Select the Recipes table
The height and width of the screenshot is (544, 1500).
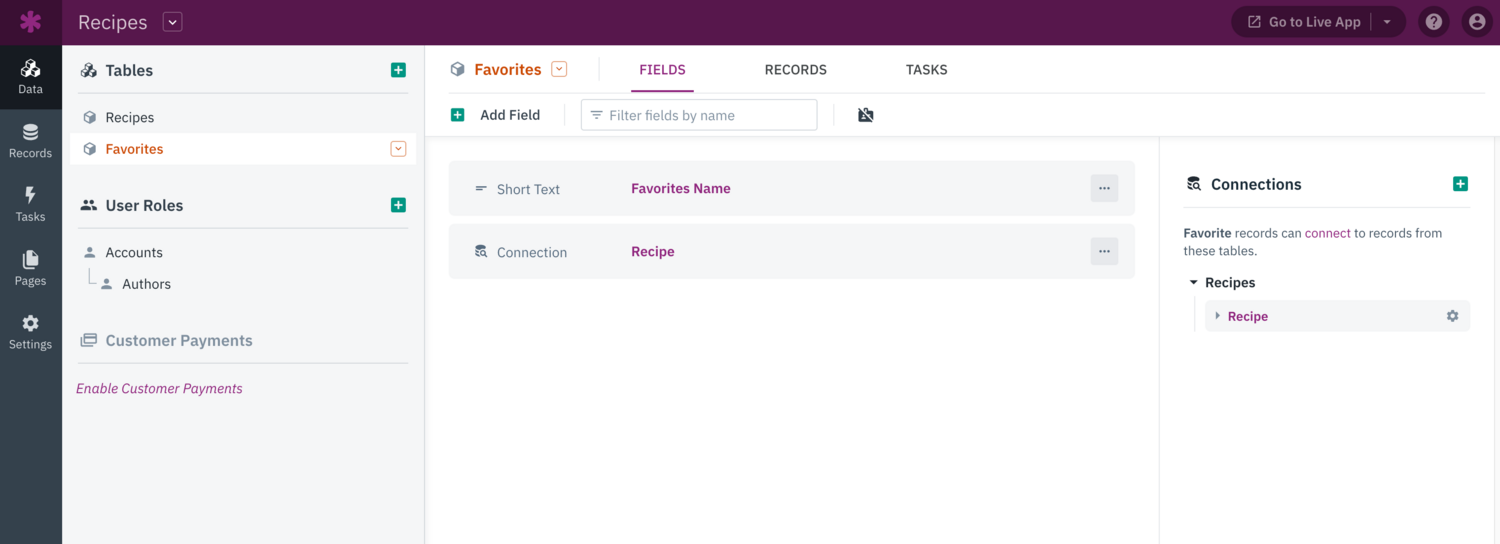coord(130,117)
